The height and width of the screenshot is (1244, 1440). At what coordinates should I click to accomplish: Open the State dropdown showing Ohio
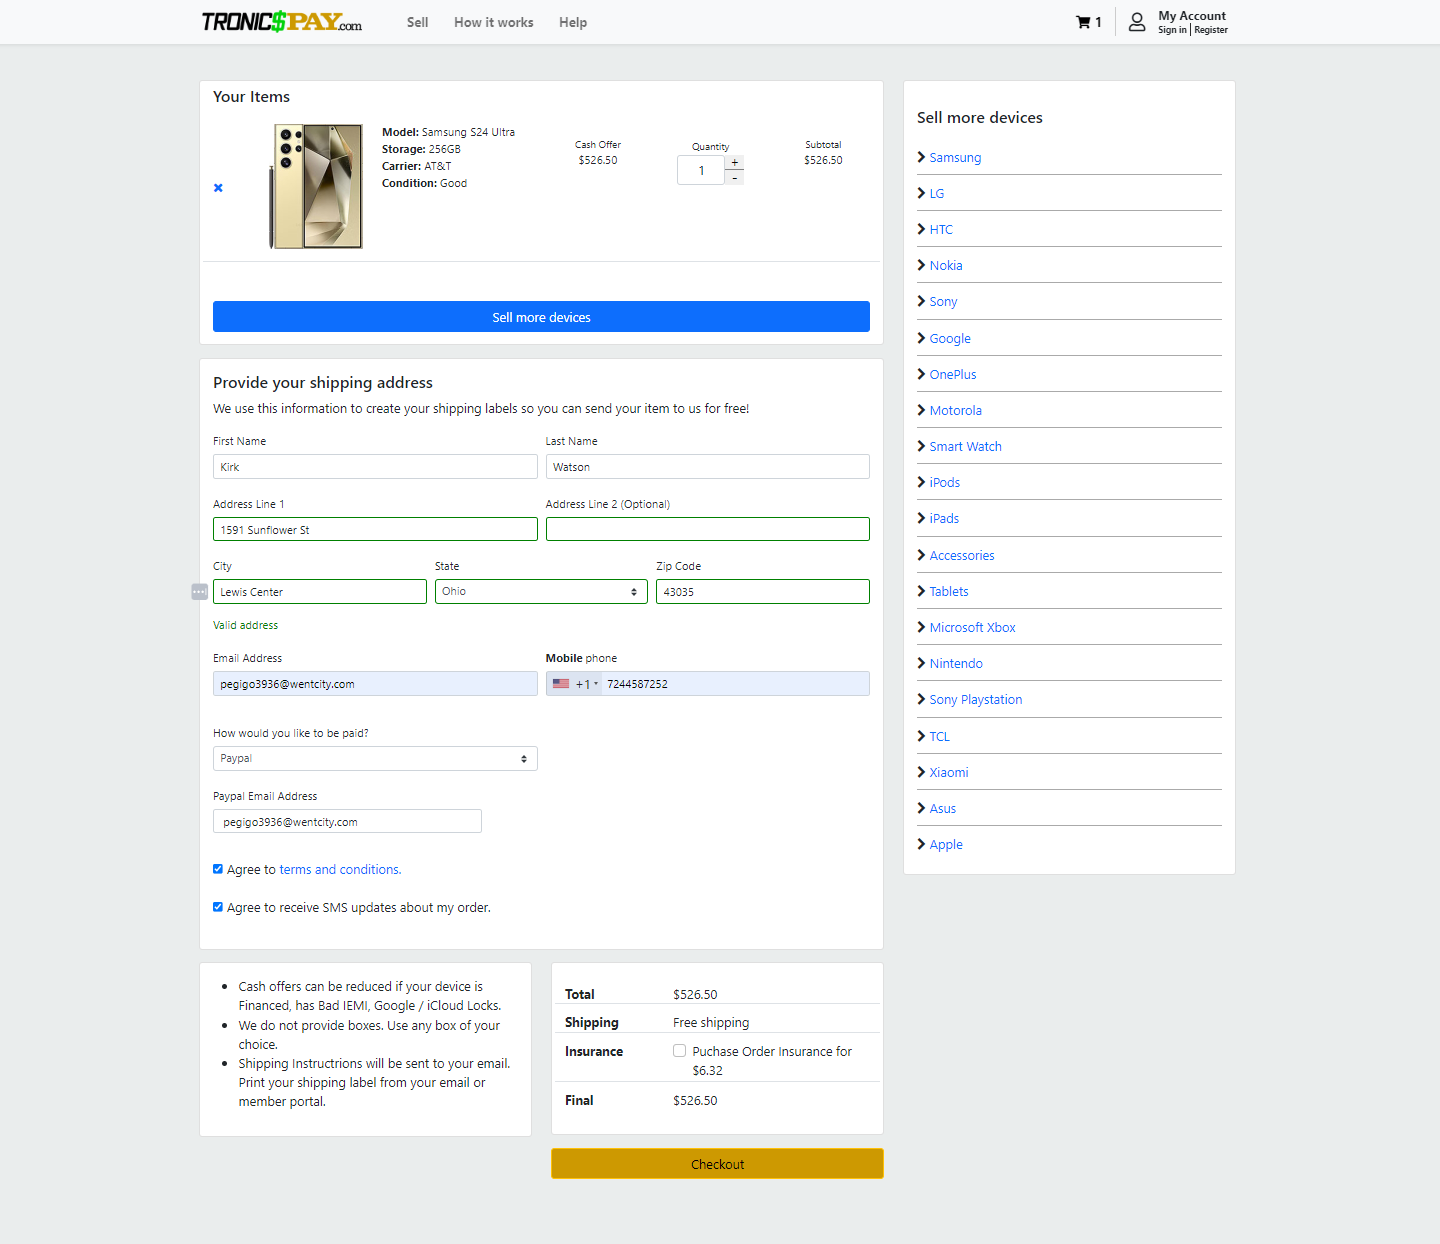541,592
